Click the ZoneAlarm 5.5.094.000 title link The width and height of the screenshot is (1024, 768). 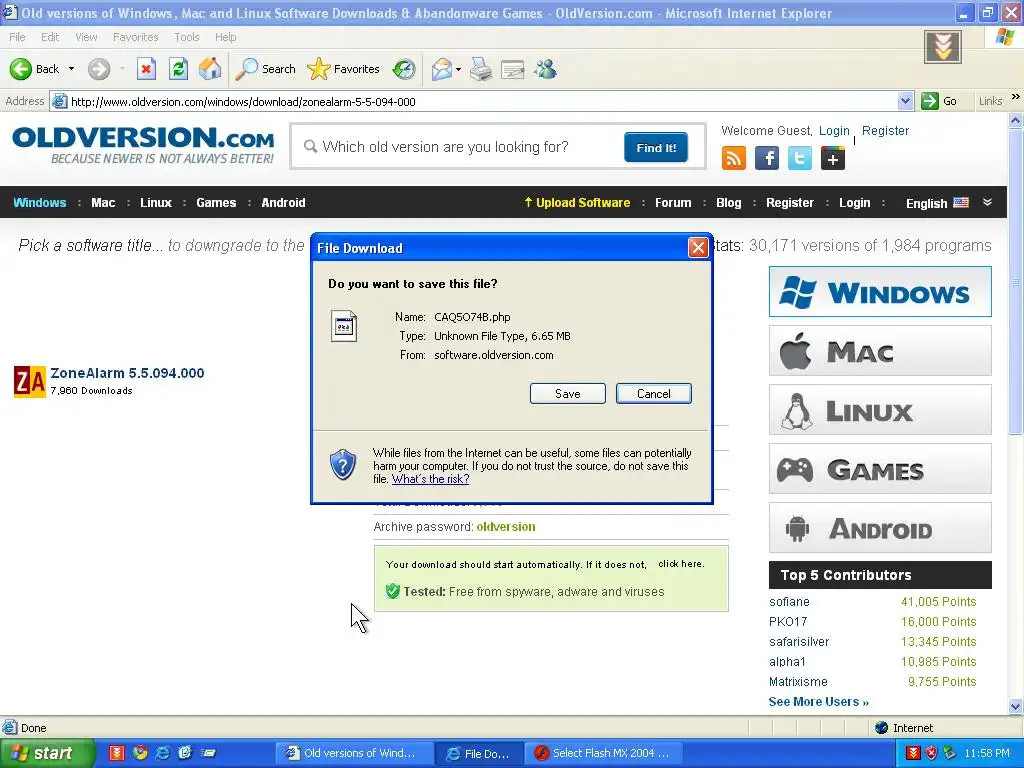127,373
